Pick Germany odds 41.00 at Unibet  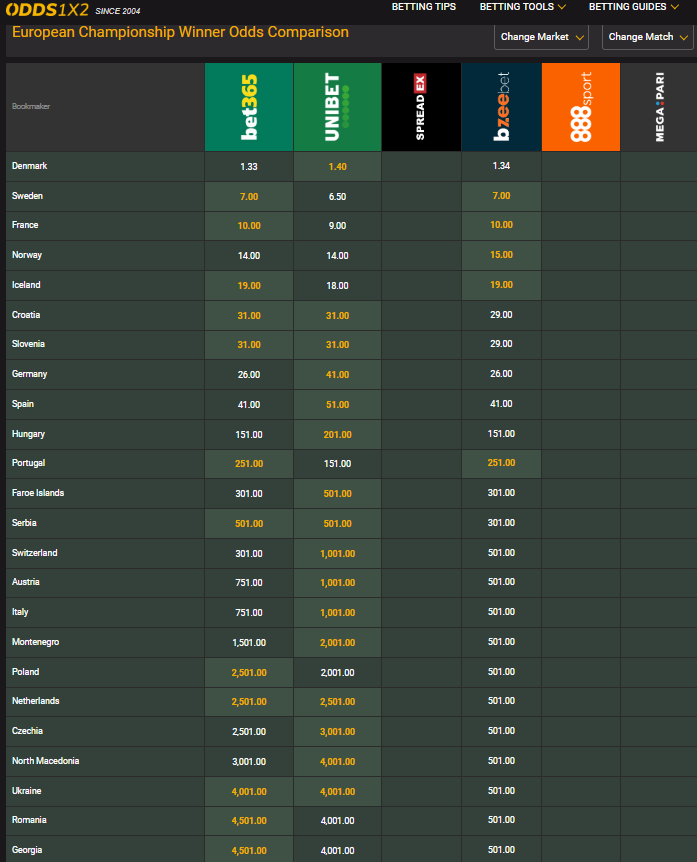[337, 375]
